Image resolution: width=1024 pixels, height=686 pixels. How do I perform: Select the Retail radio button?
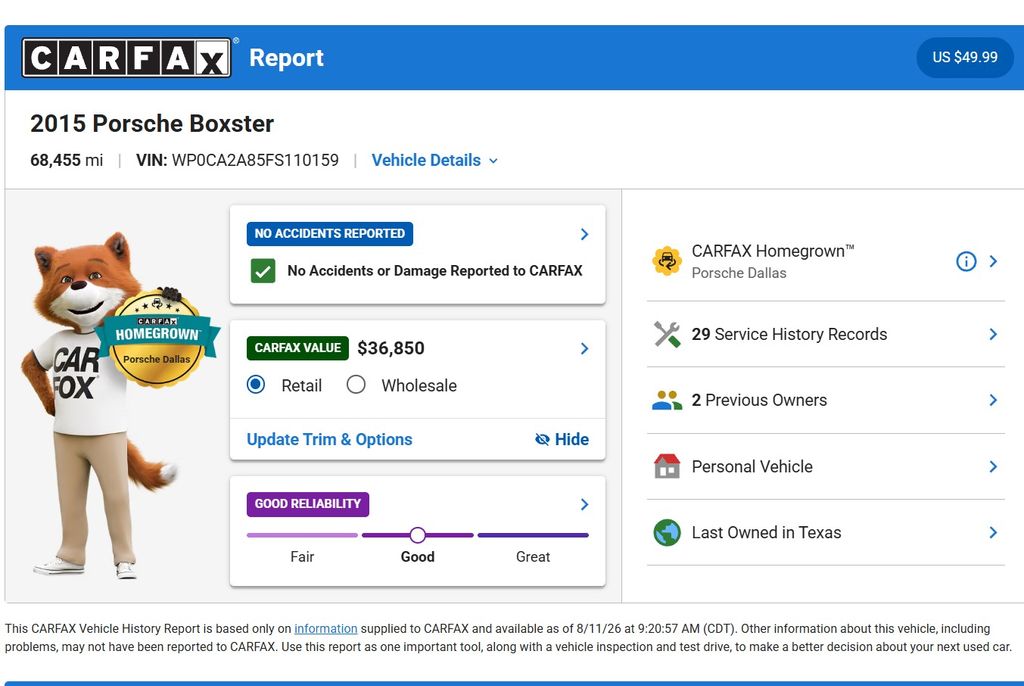coord(256,385)
